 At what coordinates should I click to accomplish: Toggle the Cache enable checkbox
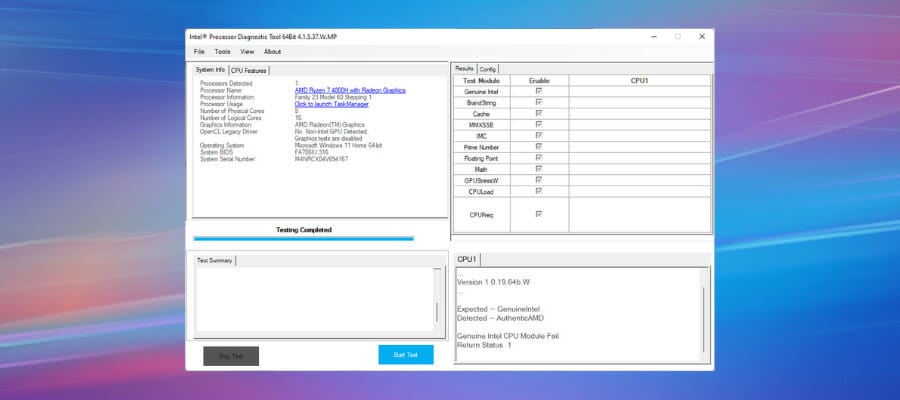pos(539,114)
